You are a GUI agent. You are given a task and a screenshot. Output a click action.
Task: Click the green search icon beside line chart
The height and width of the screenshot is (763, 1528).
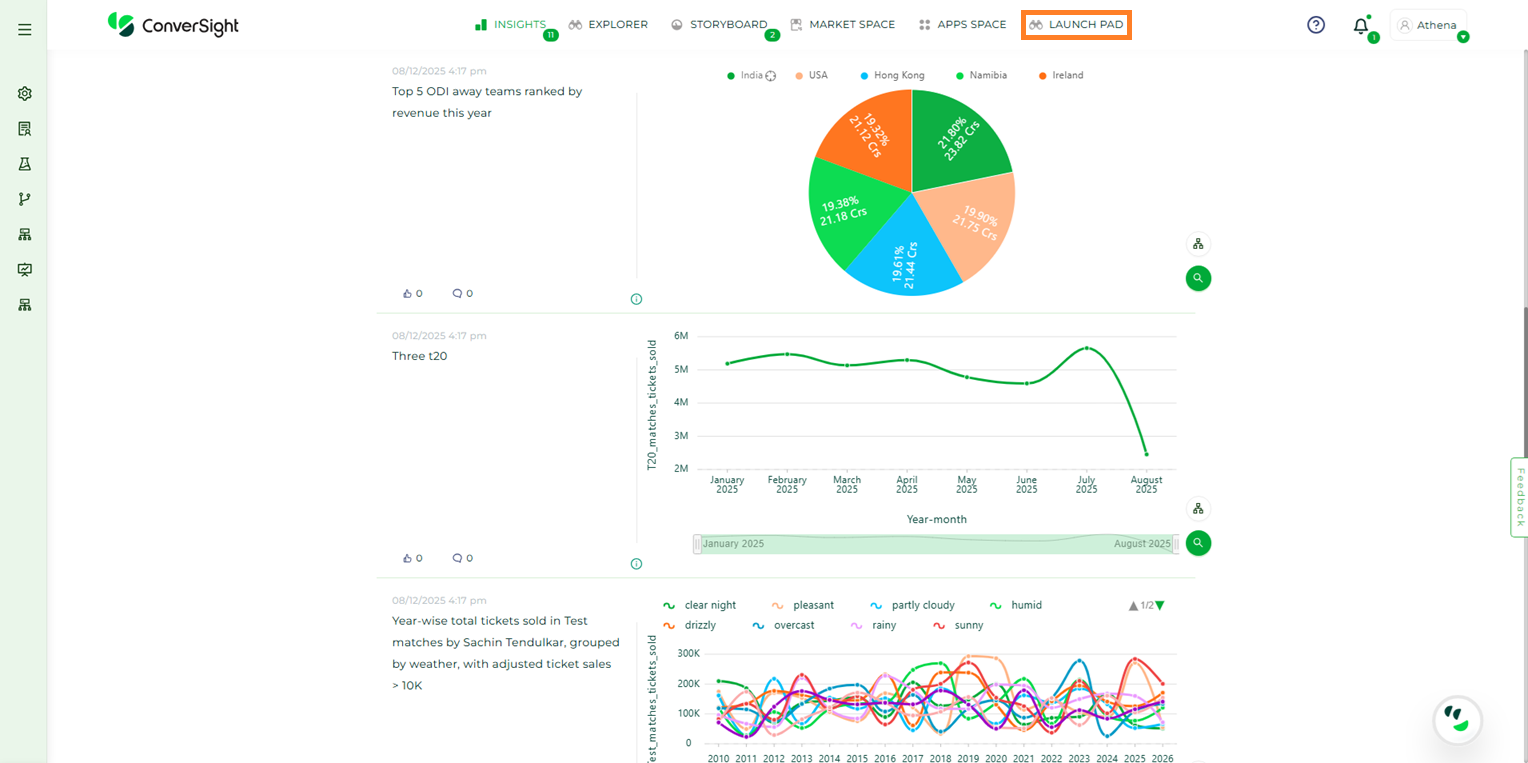pos(1198,543)
